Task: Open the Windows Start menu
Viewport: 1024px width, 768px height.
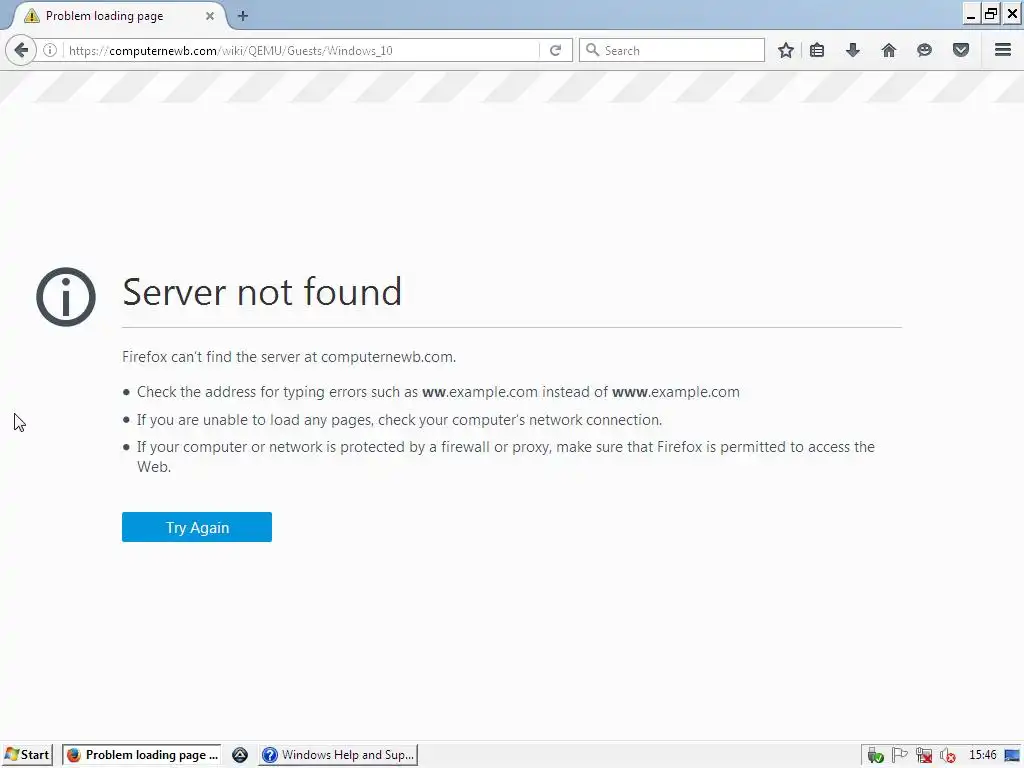Action: click(27, 755)
